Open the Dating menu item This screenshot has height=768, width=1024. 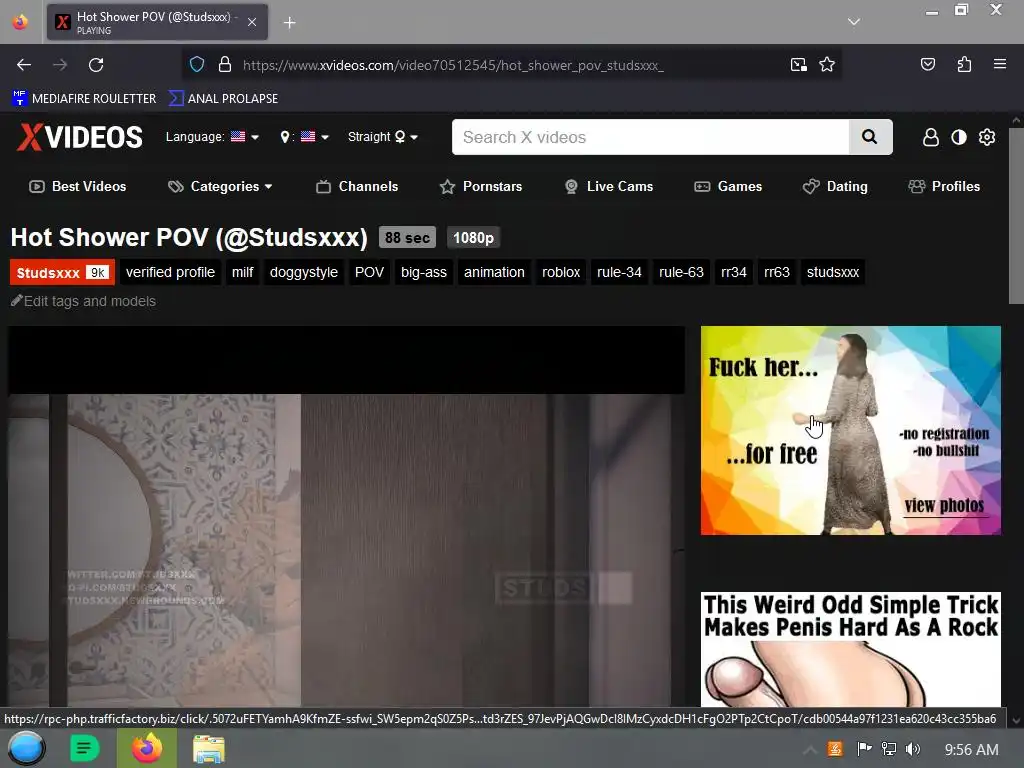point(835,187)
